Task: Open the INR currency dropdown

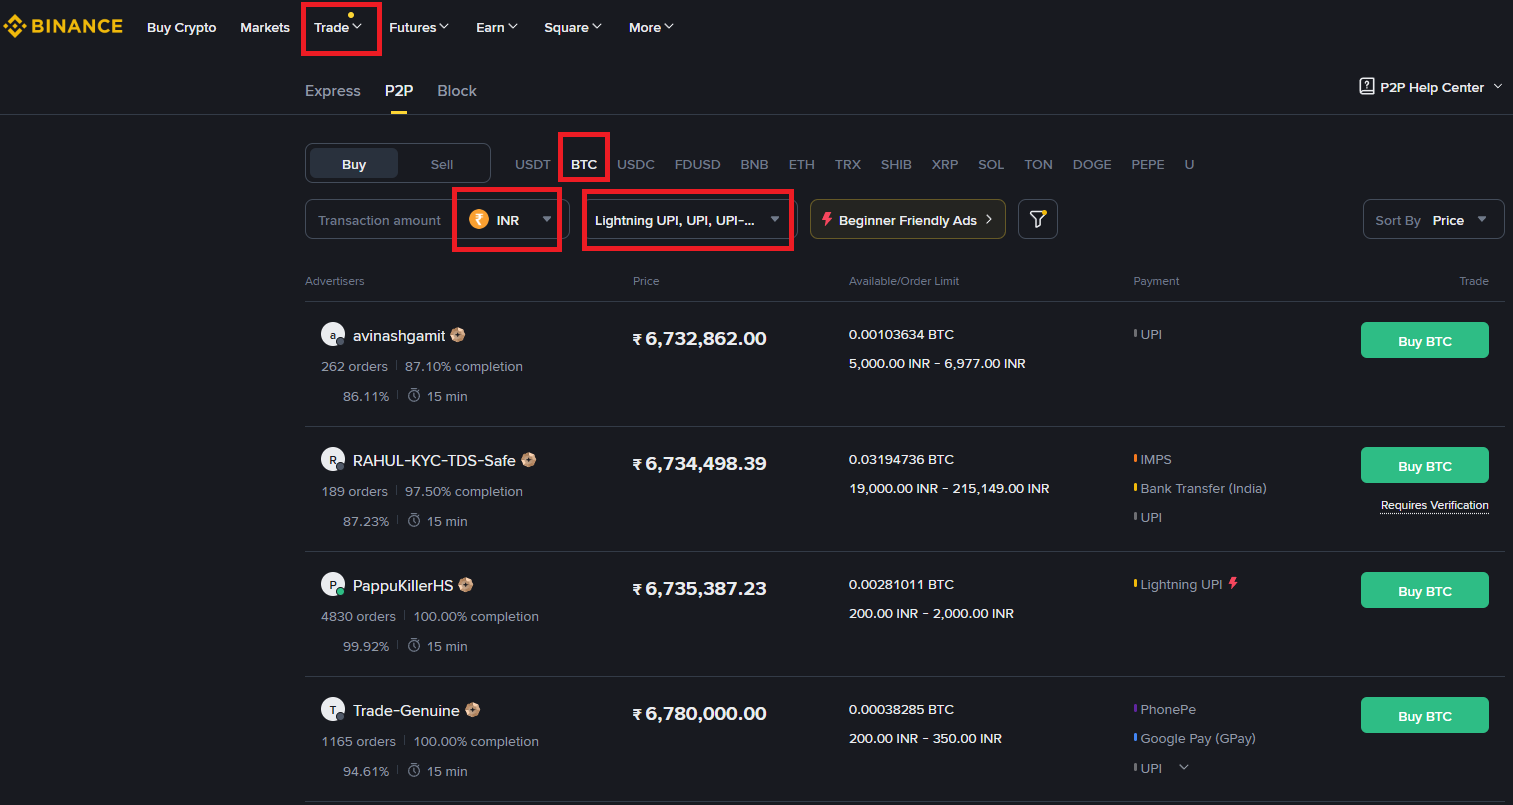Action: (x=511, y=219)
